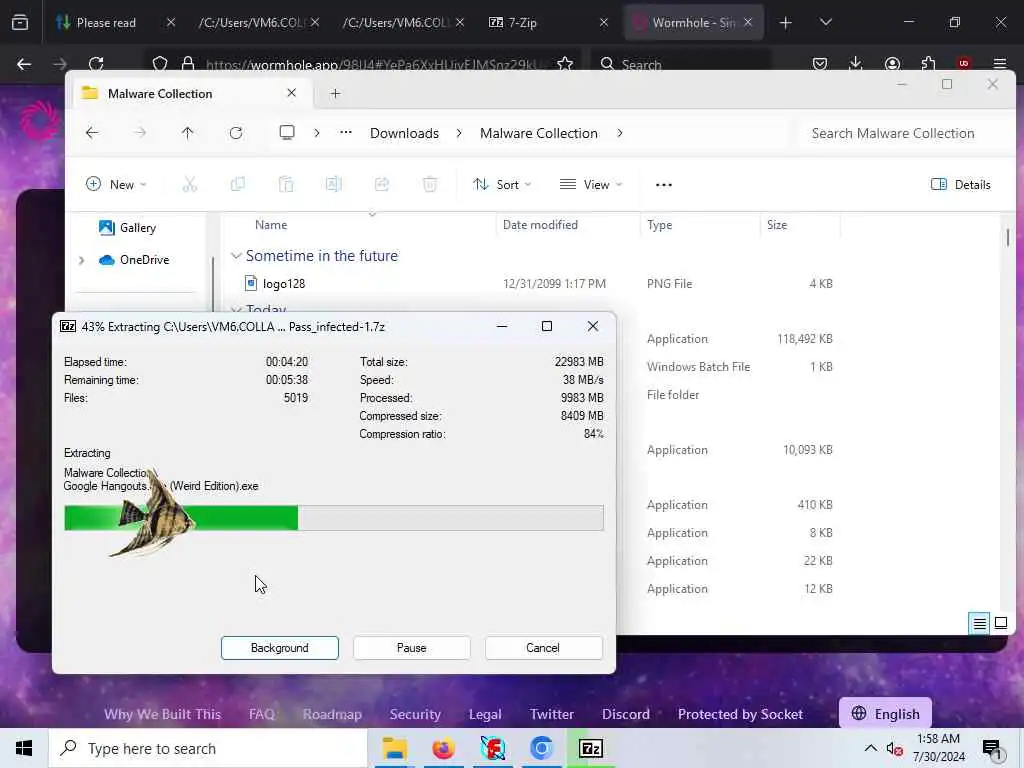The width and height of the screenshot is (1024, 768).
Task: Reload the Wormhole page
Action: 96,64
